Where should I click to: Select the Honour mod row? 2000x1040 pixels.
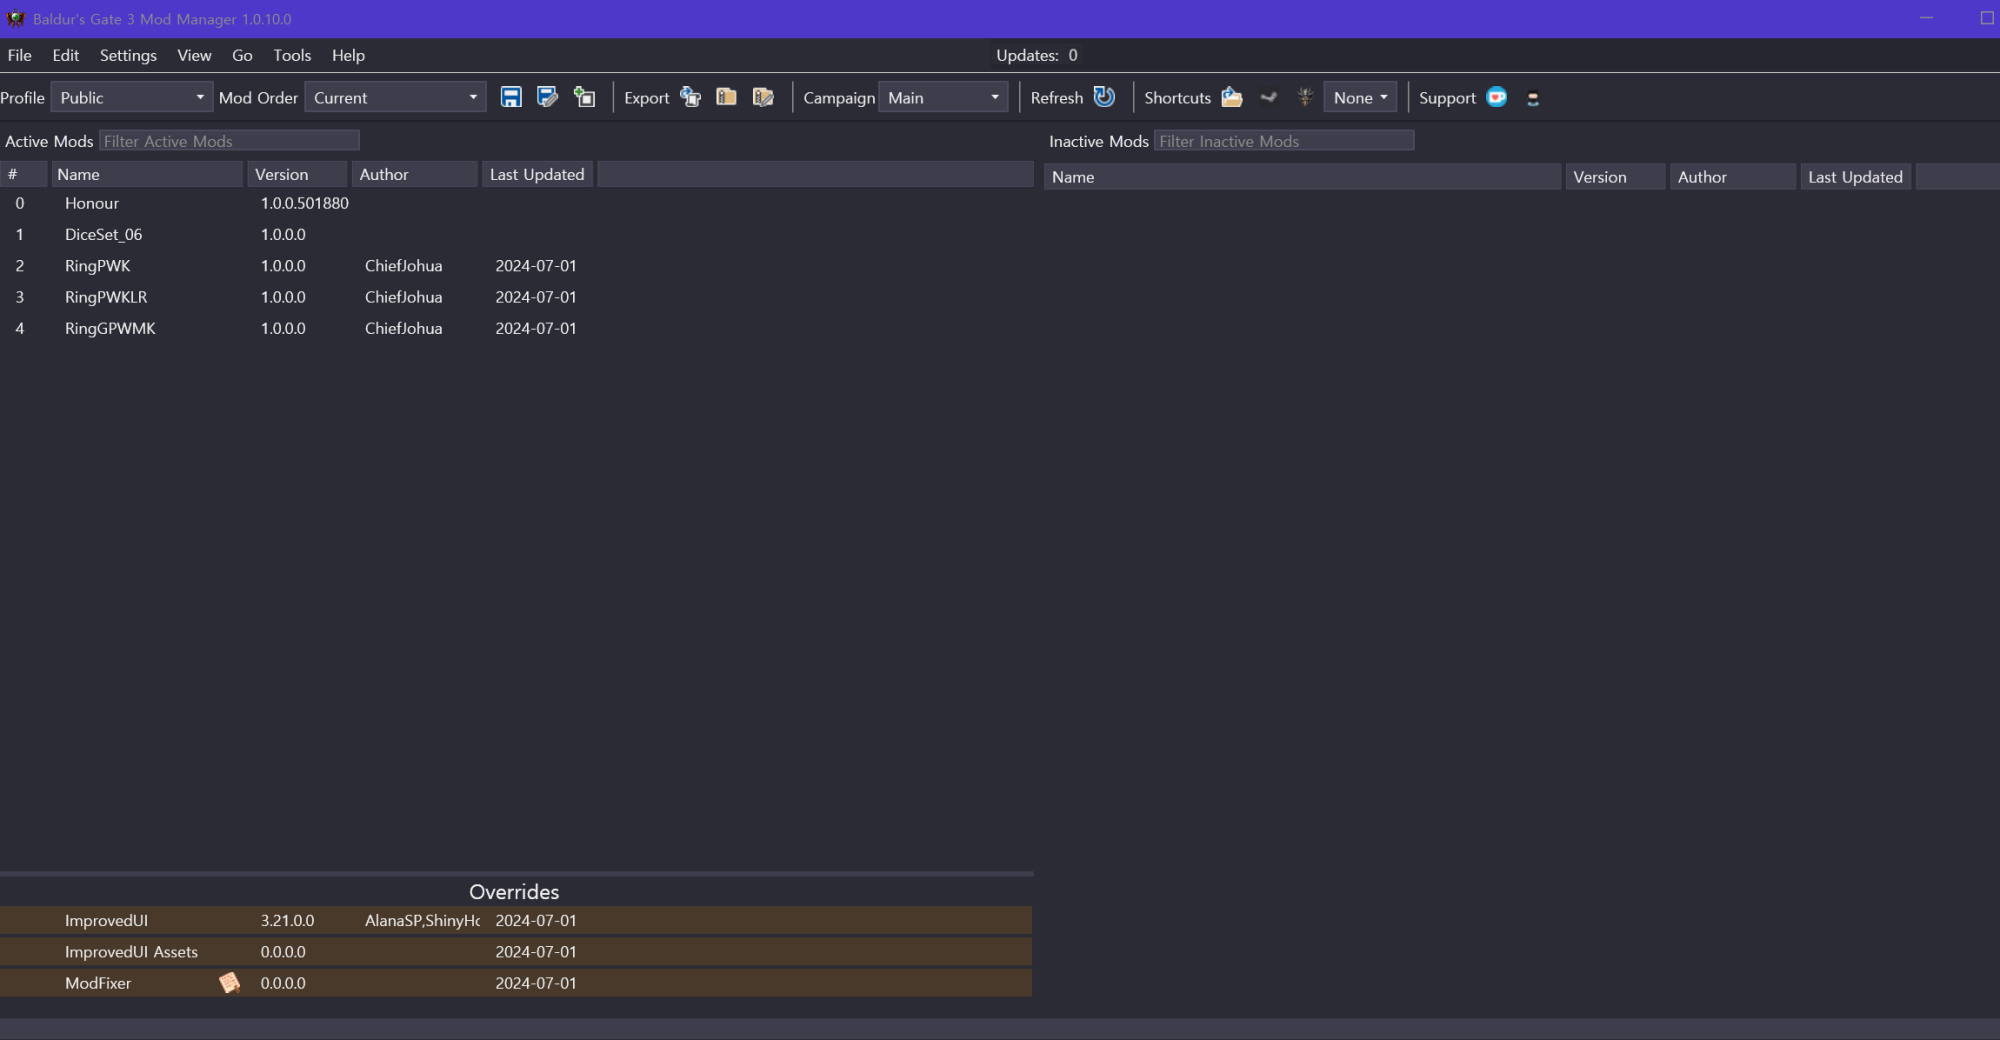point(516,203)
